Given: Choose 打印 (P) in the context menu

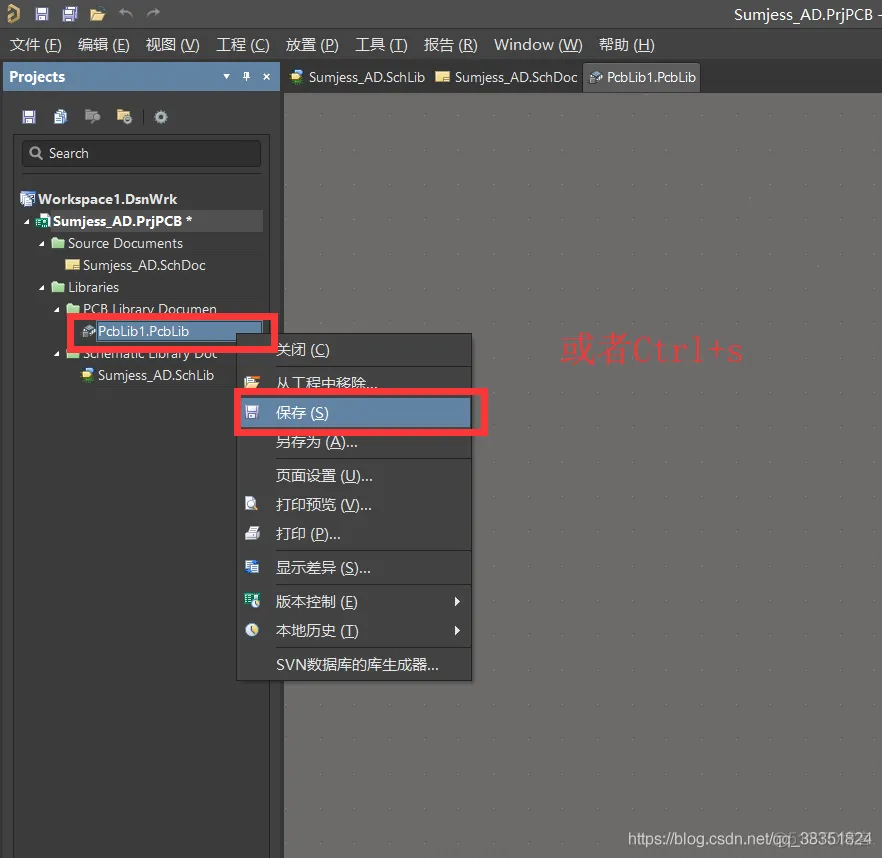Looking at the screenshot, I should point(354,534).
